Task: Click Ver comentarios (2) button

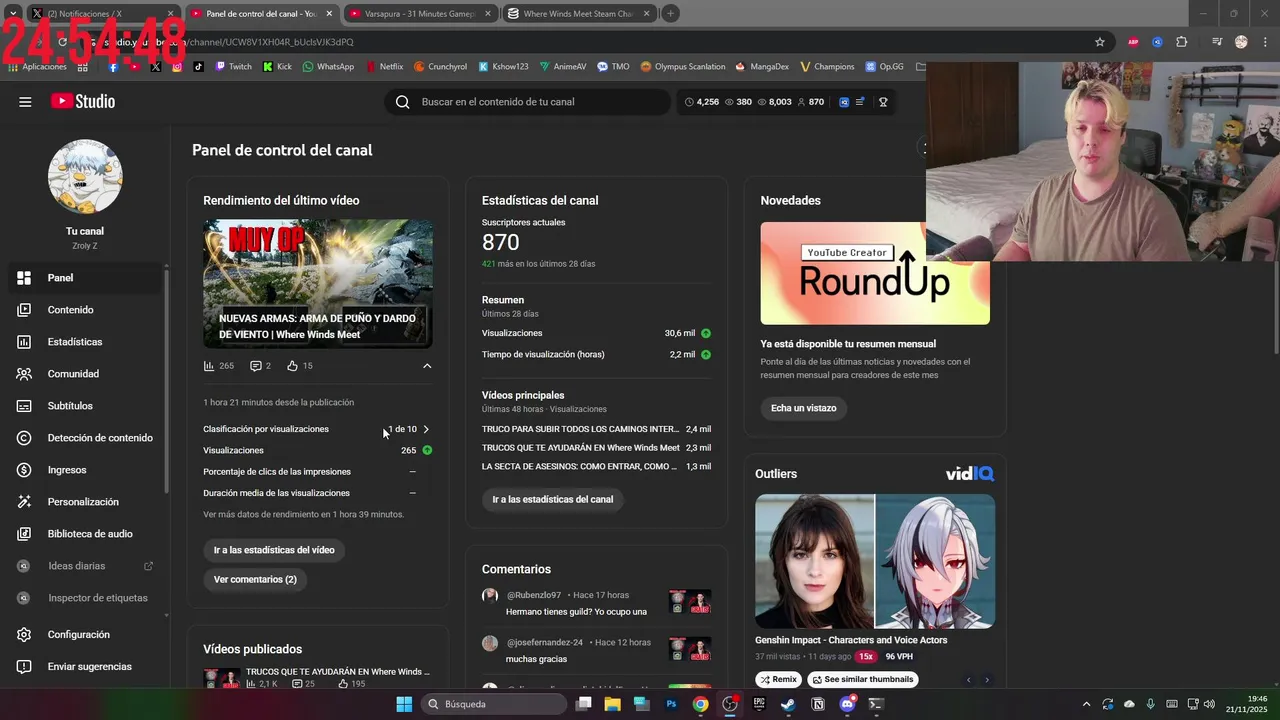Action: [255, 579]
